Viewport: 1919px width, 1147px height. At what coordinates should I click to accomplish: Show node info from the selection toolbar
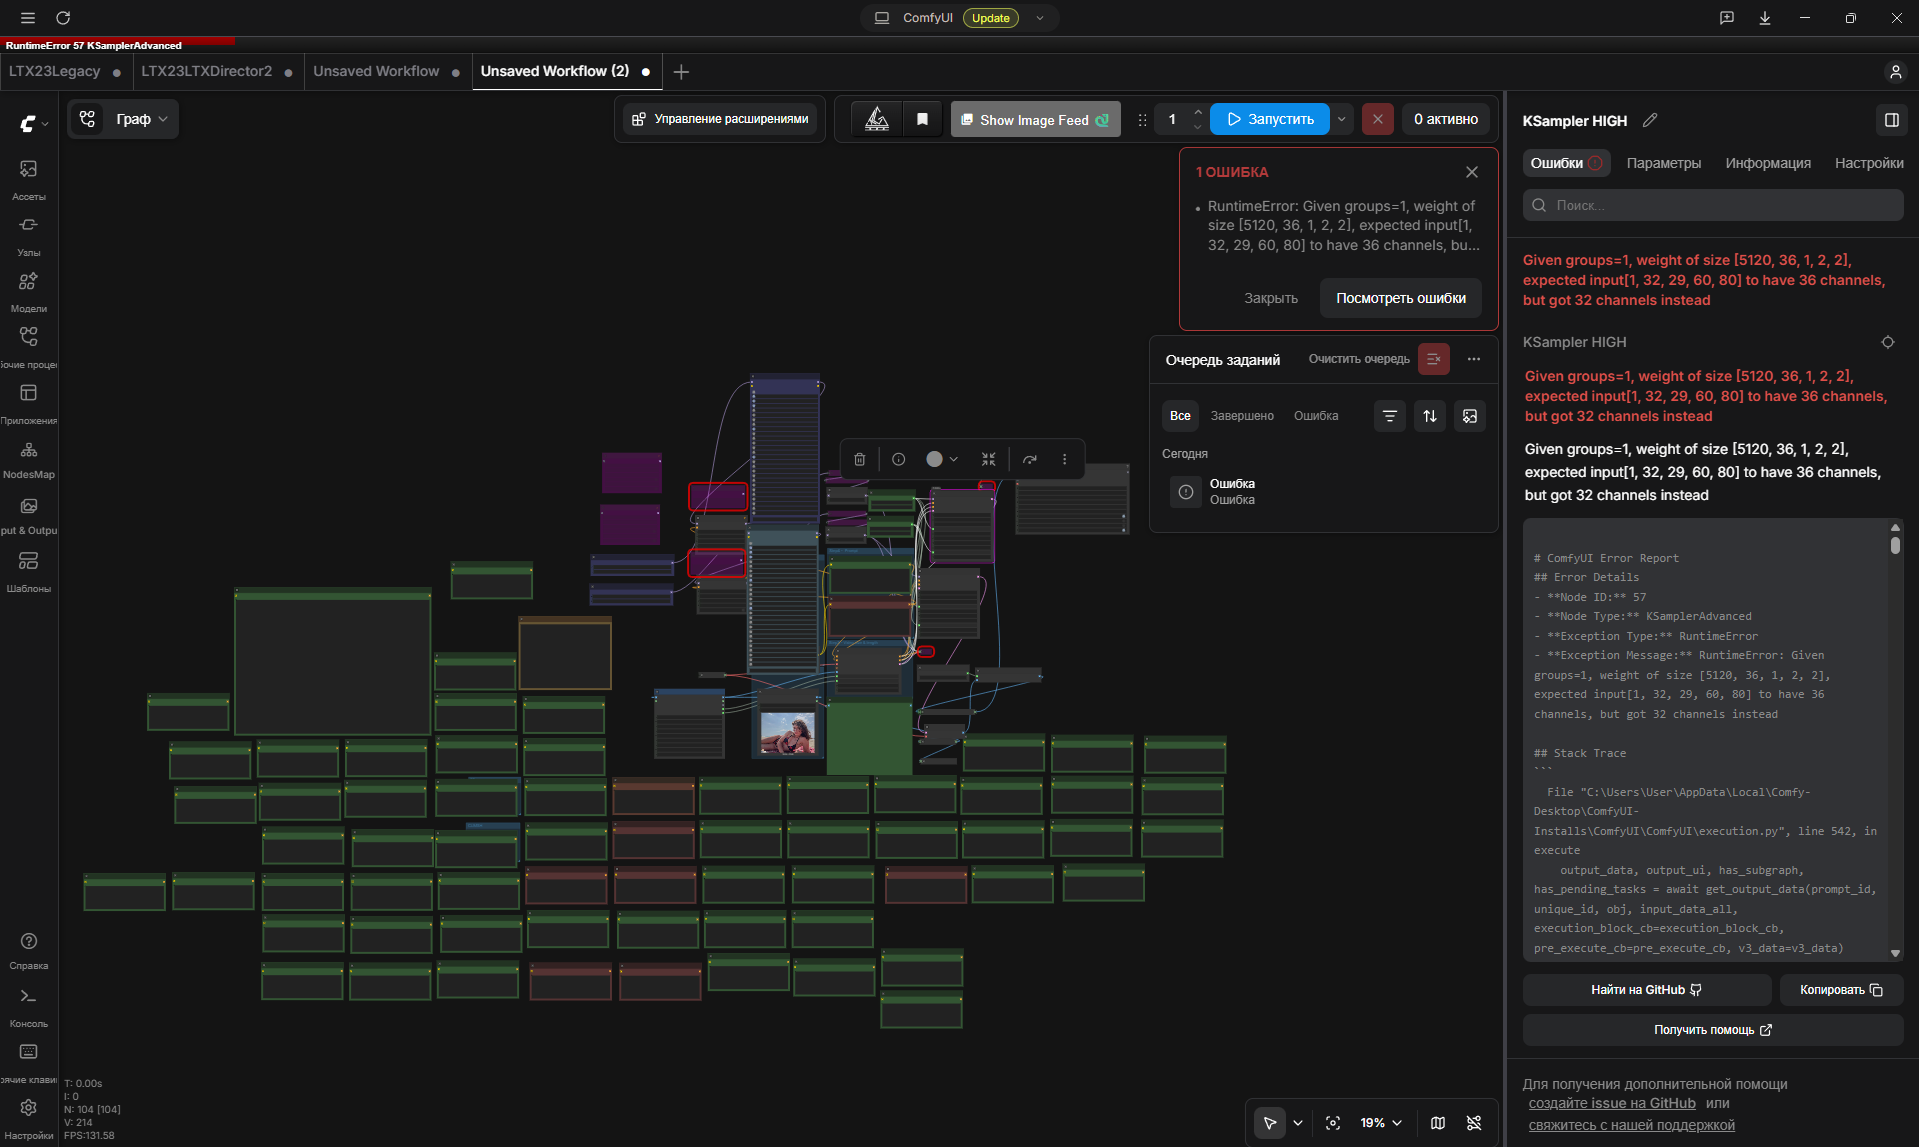pos(898,459)
